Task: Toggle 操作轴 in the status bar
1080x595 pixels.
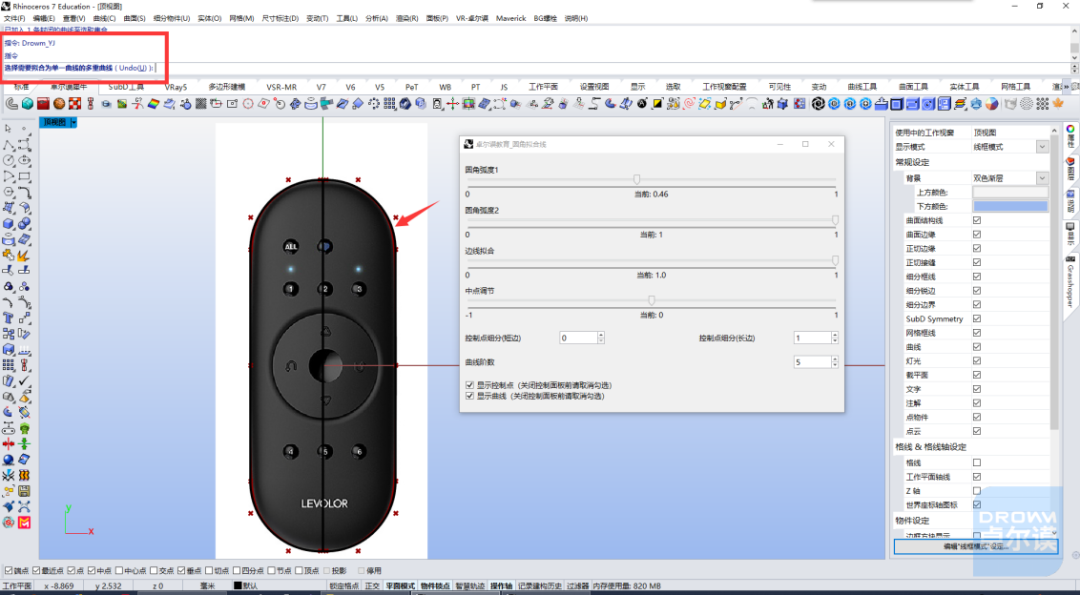Action: pos(501,586)
